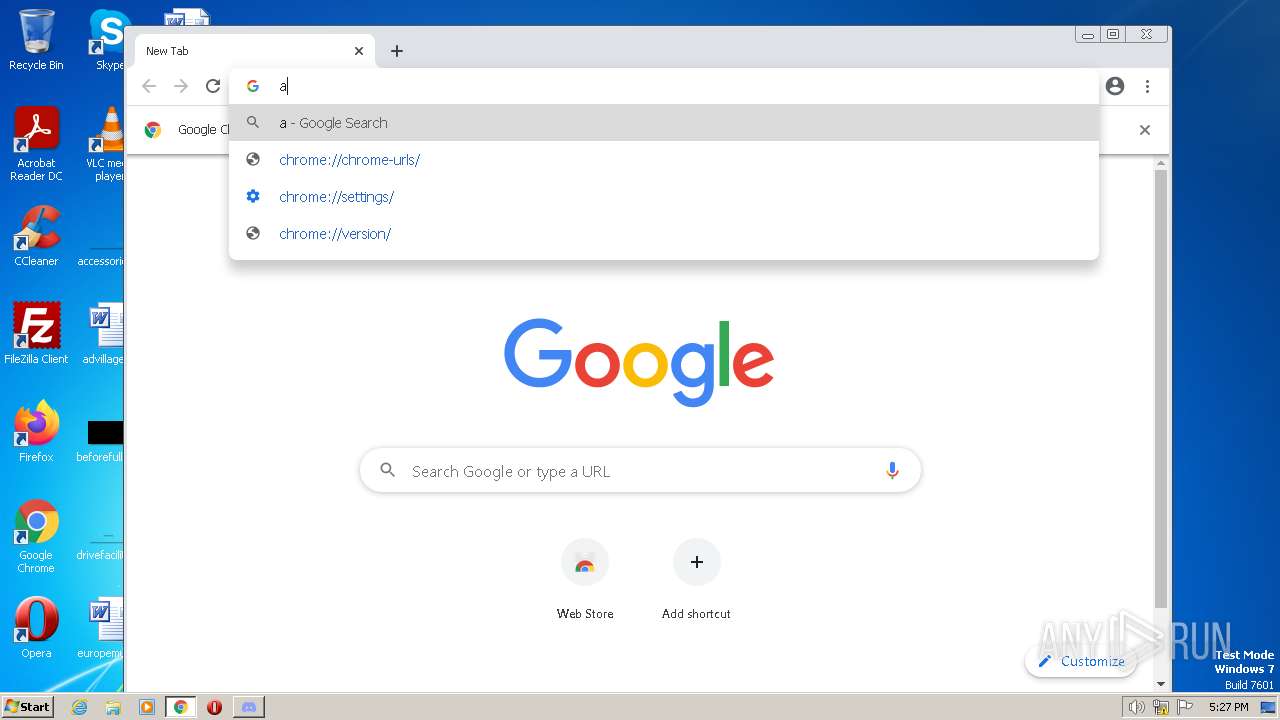1280x720 pixels.
Task: Open Skype desktop icon
Action: click(108, 40)
